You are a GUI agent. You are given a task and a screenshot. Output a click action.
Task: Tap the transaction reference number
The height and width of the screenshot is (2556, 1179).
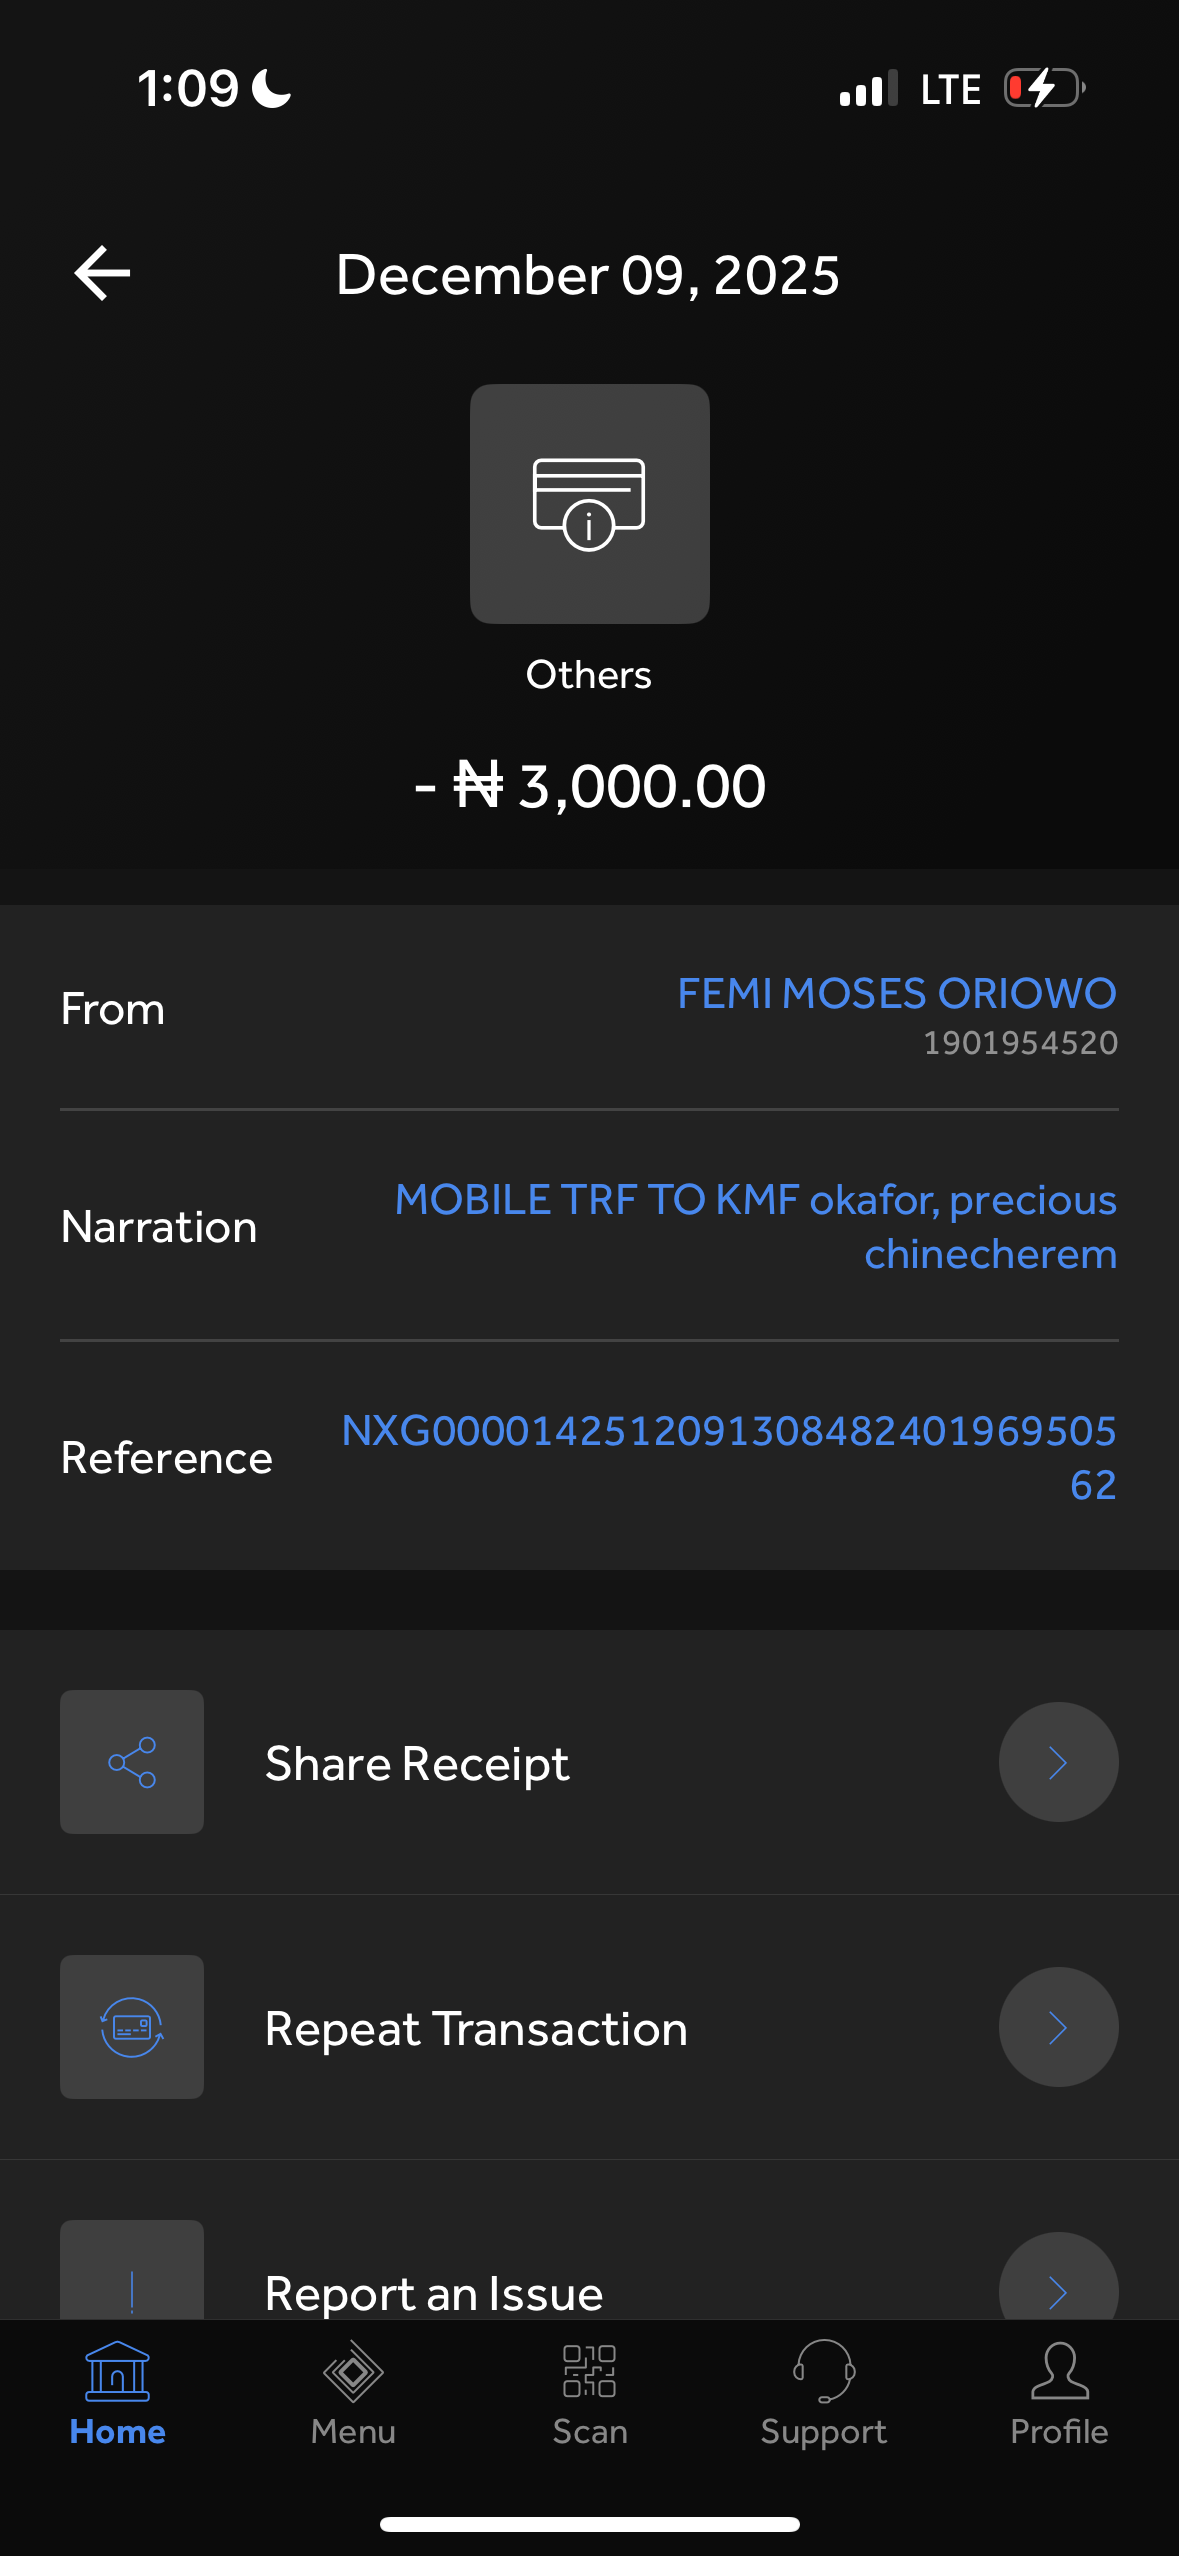pyautogui.click(x=728, y=1457)
